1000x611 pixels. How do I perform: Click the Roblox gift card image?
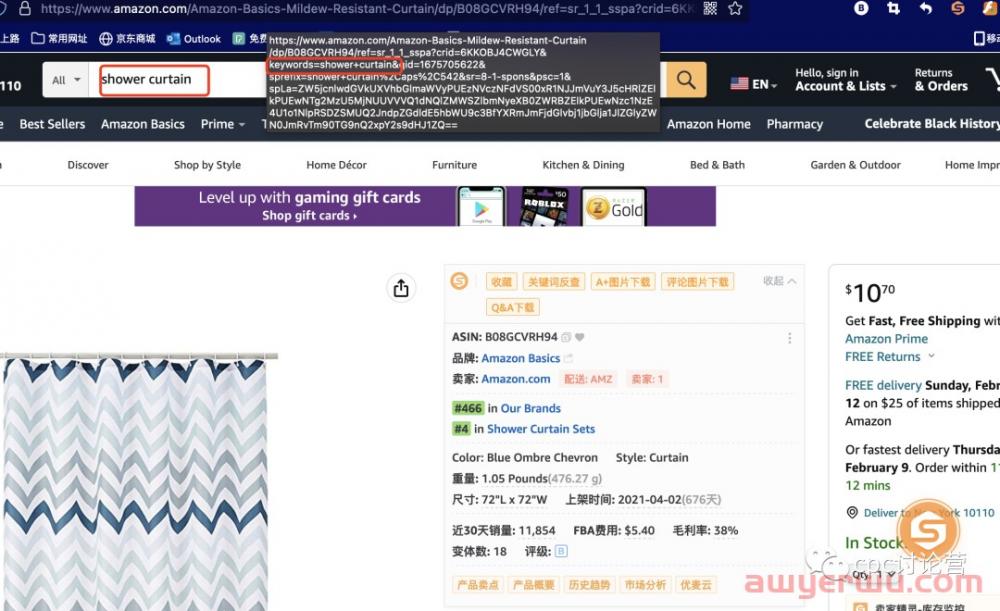coord(544,206)
